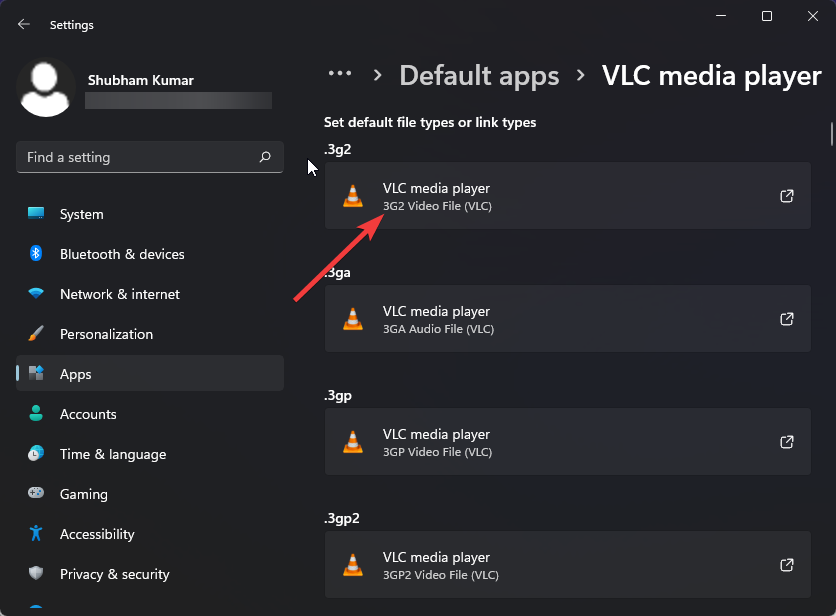Click the Network wifi icon
Image resolution: width=836 pixels, height=616 pixels.
[x=36, y=293]
